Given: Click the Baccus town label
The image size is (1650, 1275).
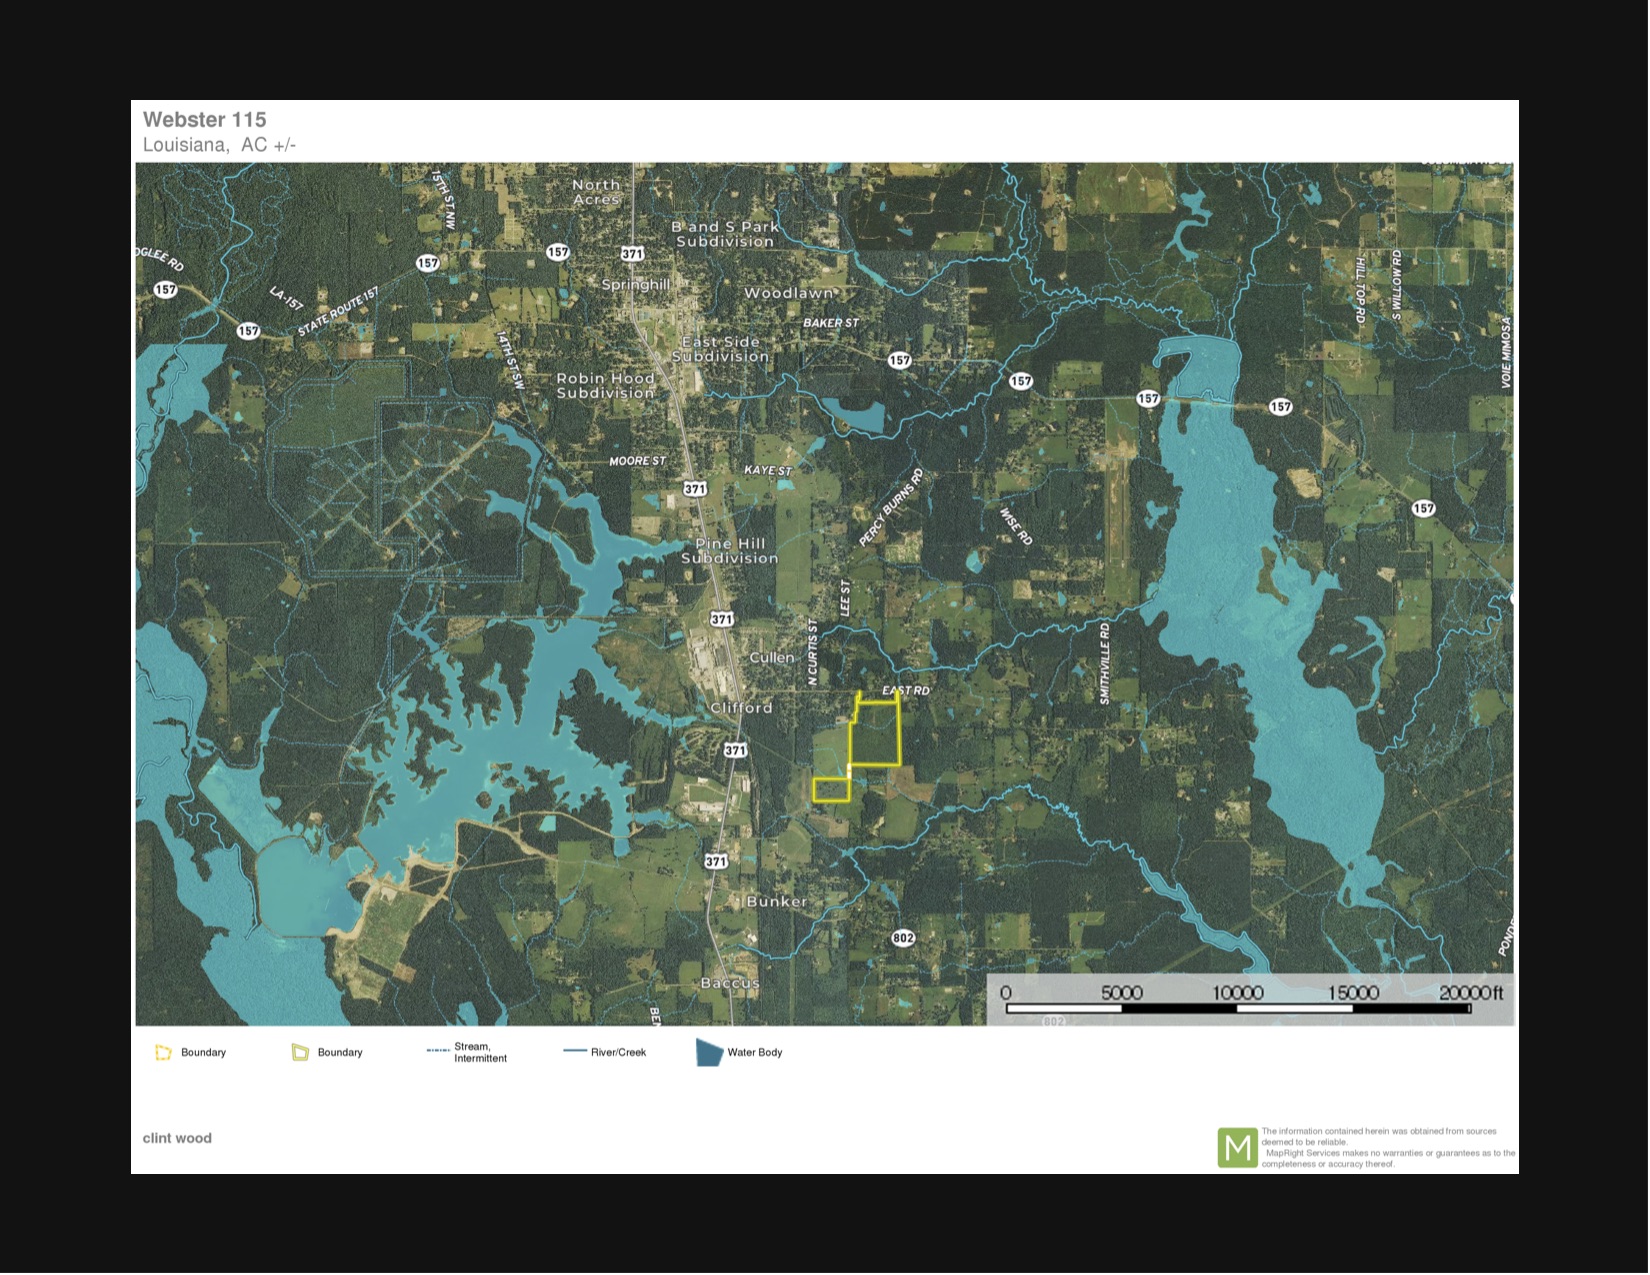Looking at the screenshot, I should pyautogui.click(x=730, y=984).
